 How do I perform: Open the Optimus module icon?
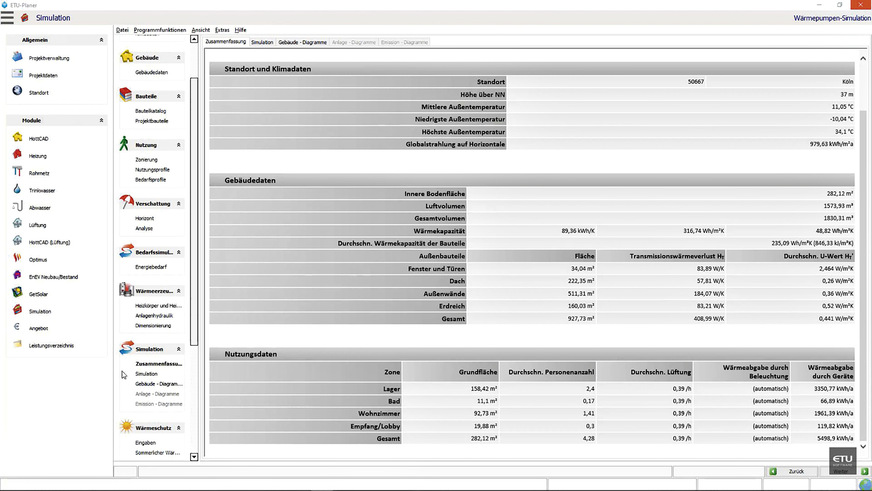coord(17,259)
